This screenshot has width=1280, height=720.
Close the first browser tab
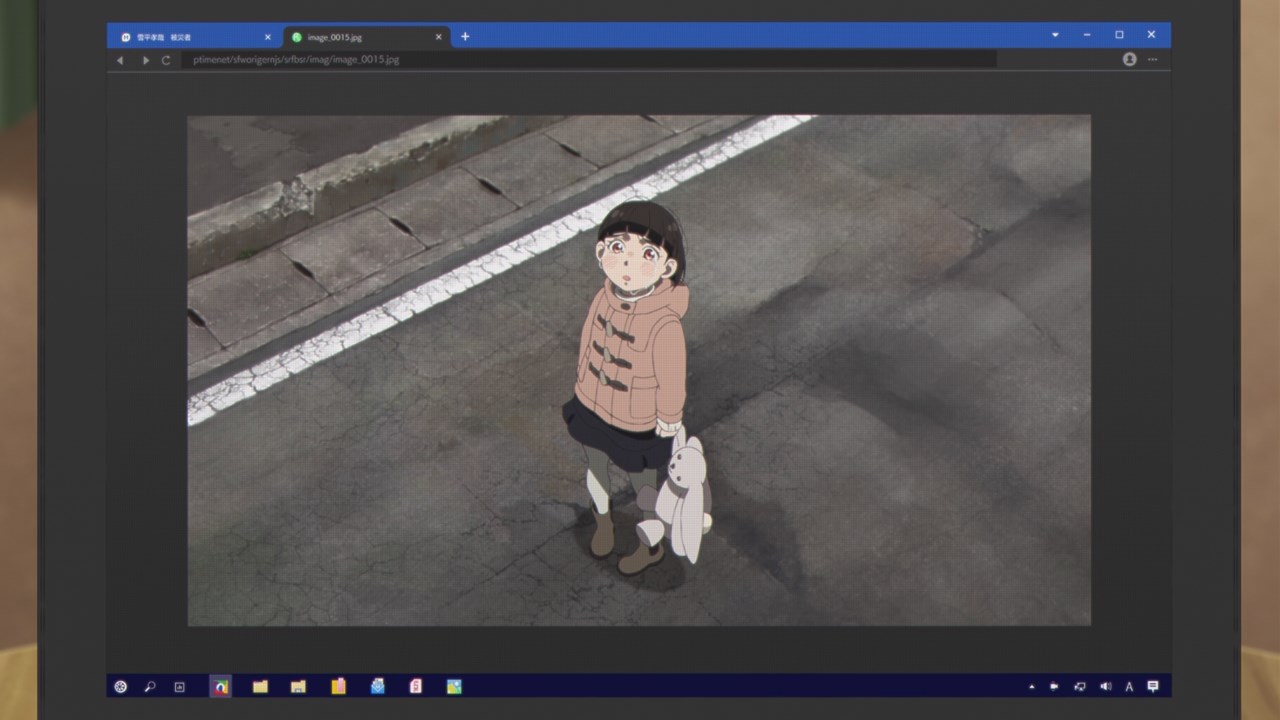tap(267, 37)
